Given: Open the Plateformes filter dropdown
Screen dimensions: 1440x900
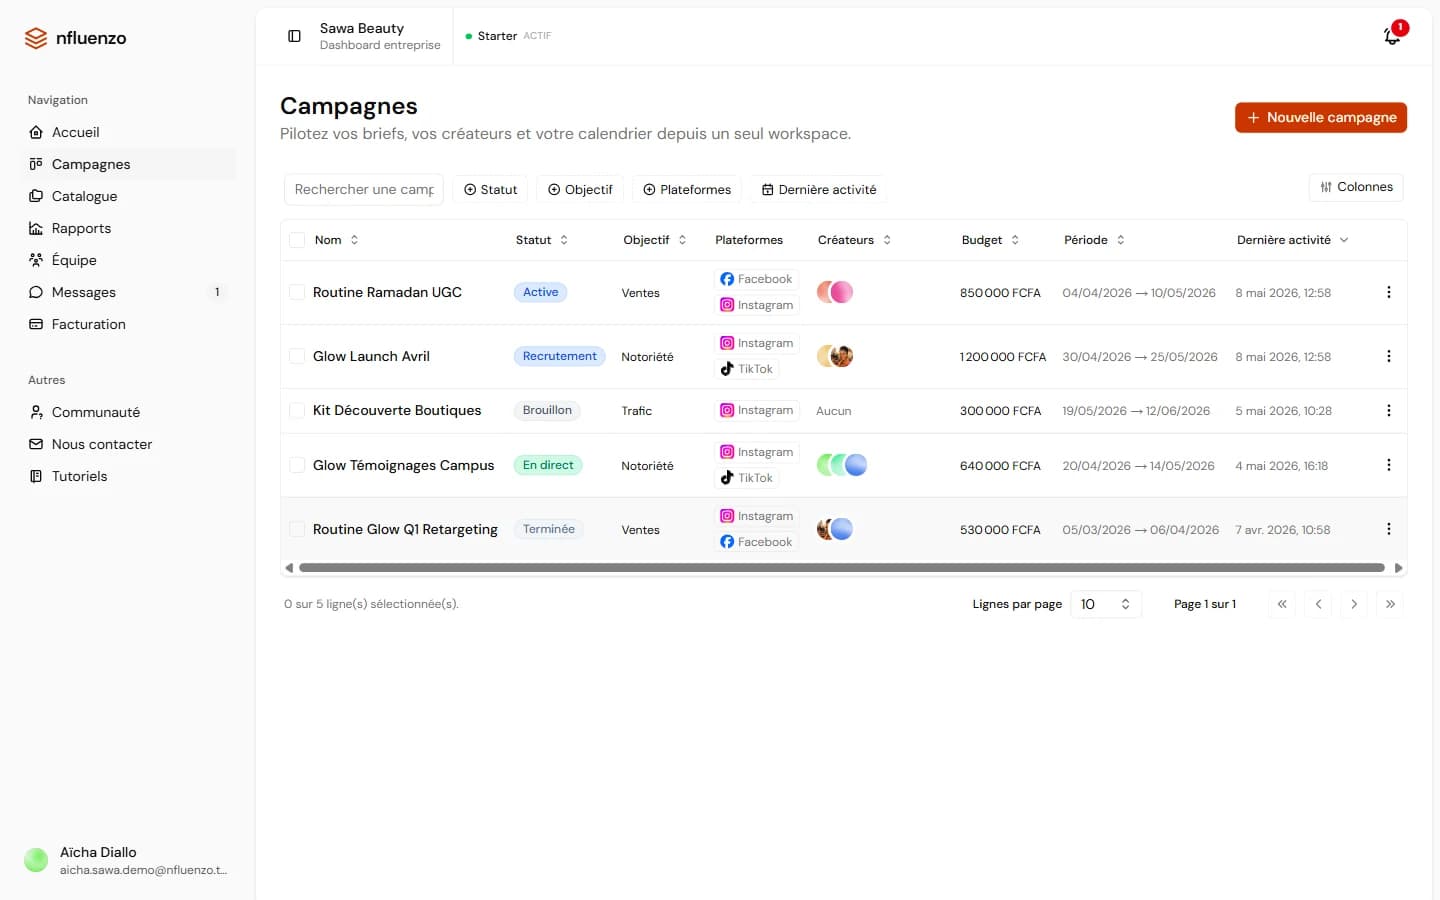Looking at the screenshot, I should coord(687,189).
